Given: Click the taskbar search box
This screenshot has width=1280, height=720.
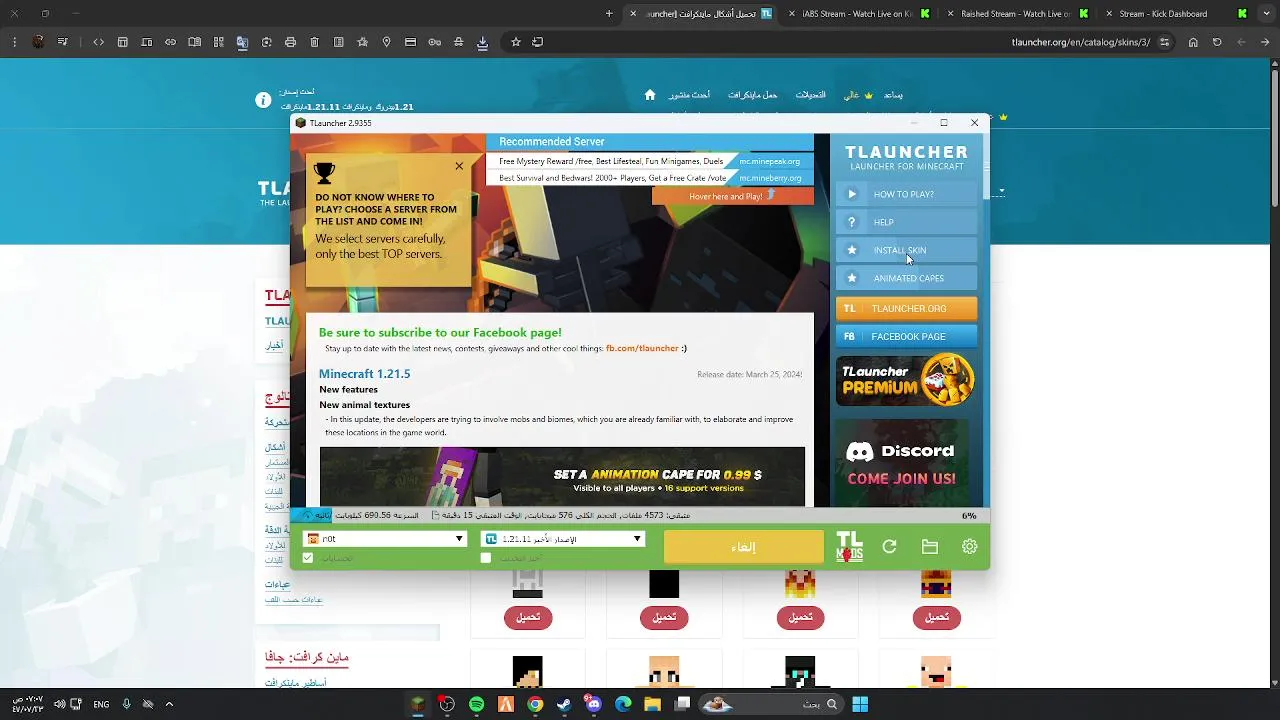Looking at the screenshot, I should pos(770,704).
